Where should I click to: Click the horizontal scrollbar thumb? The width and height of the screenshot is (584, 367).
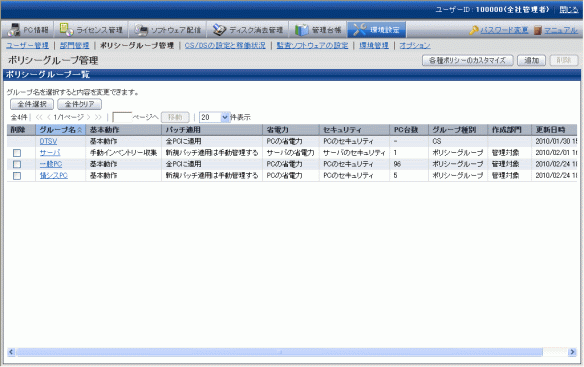click(x=279, y=352)
